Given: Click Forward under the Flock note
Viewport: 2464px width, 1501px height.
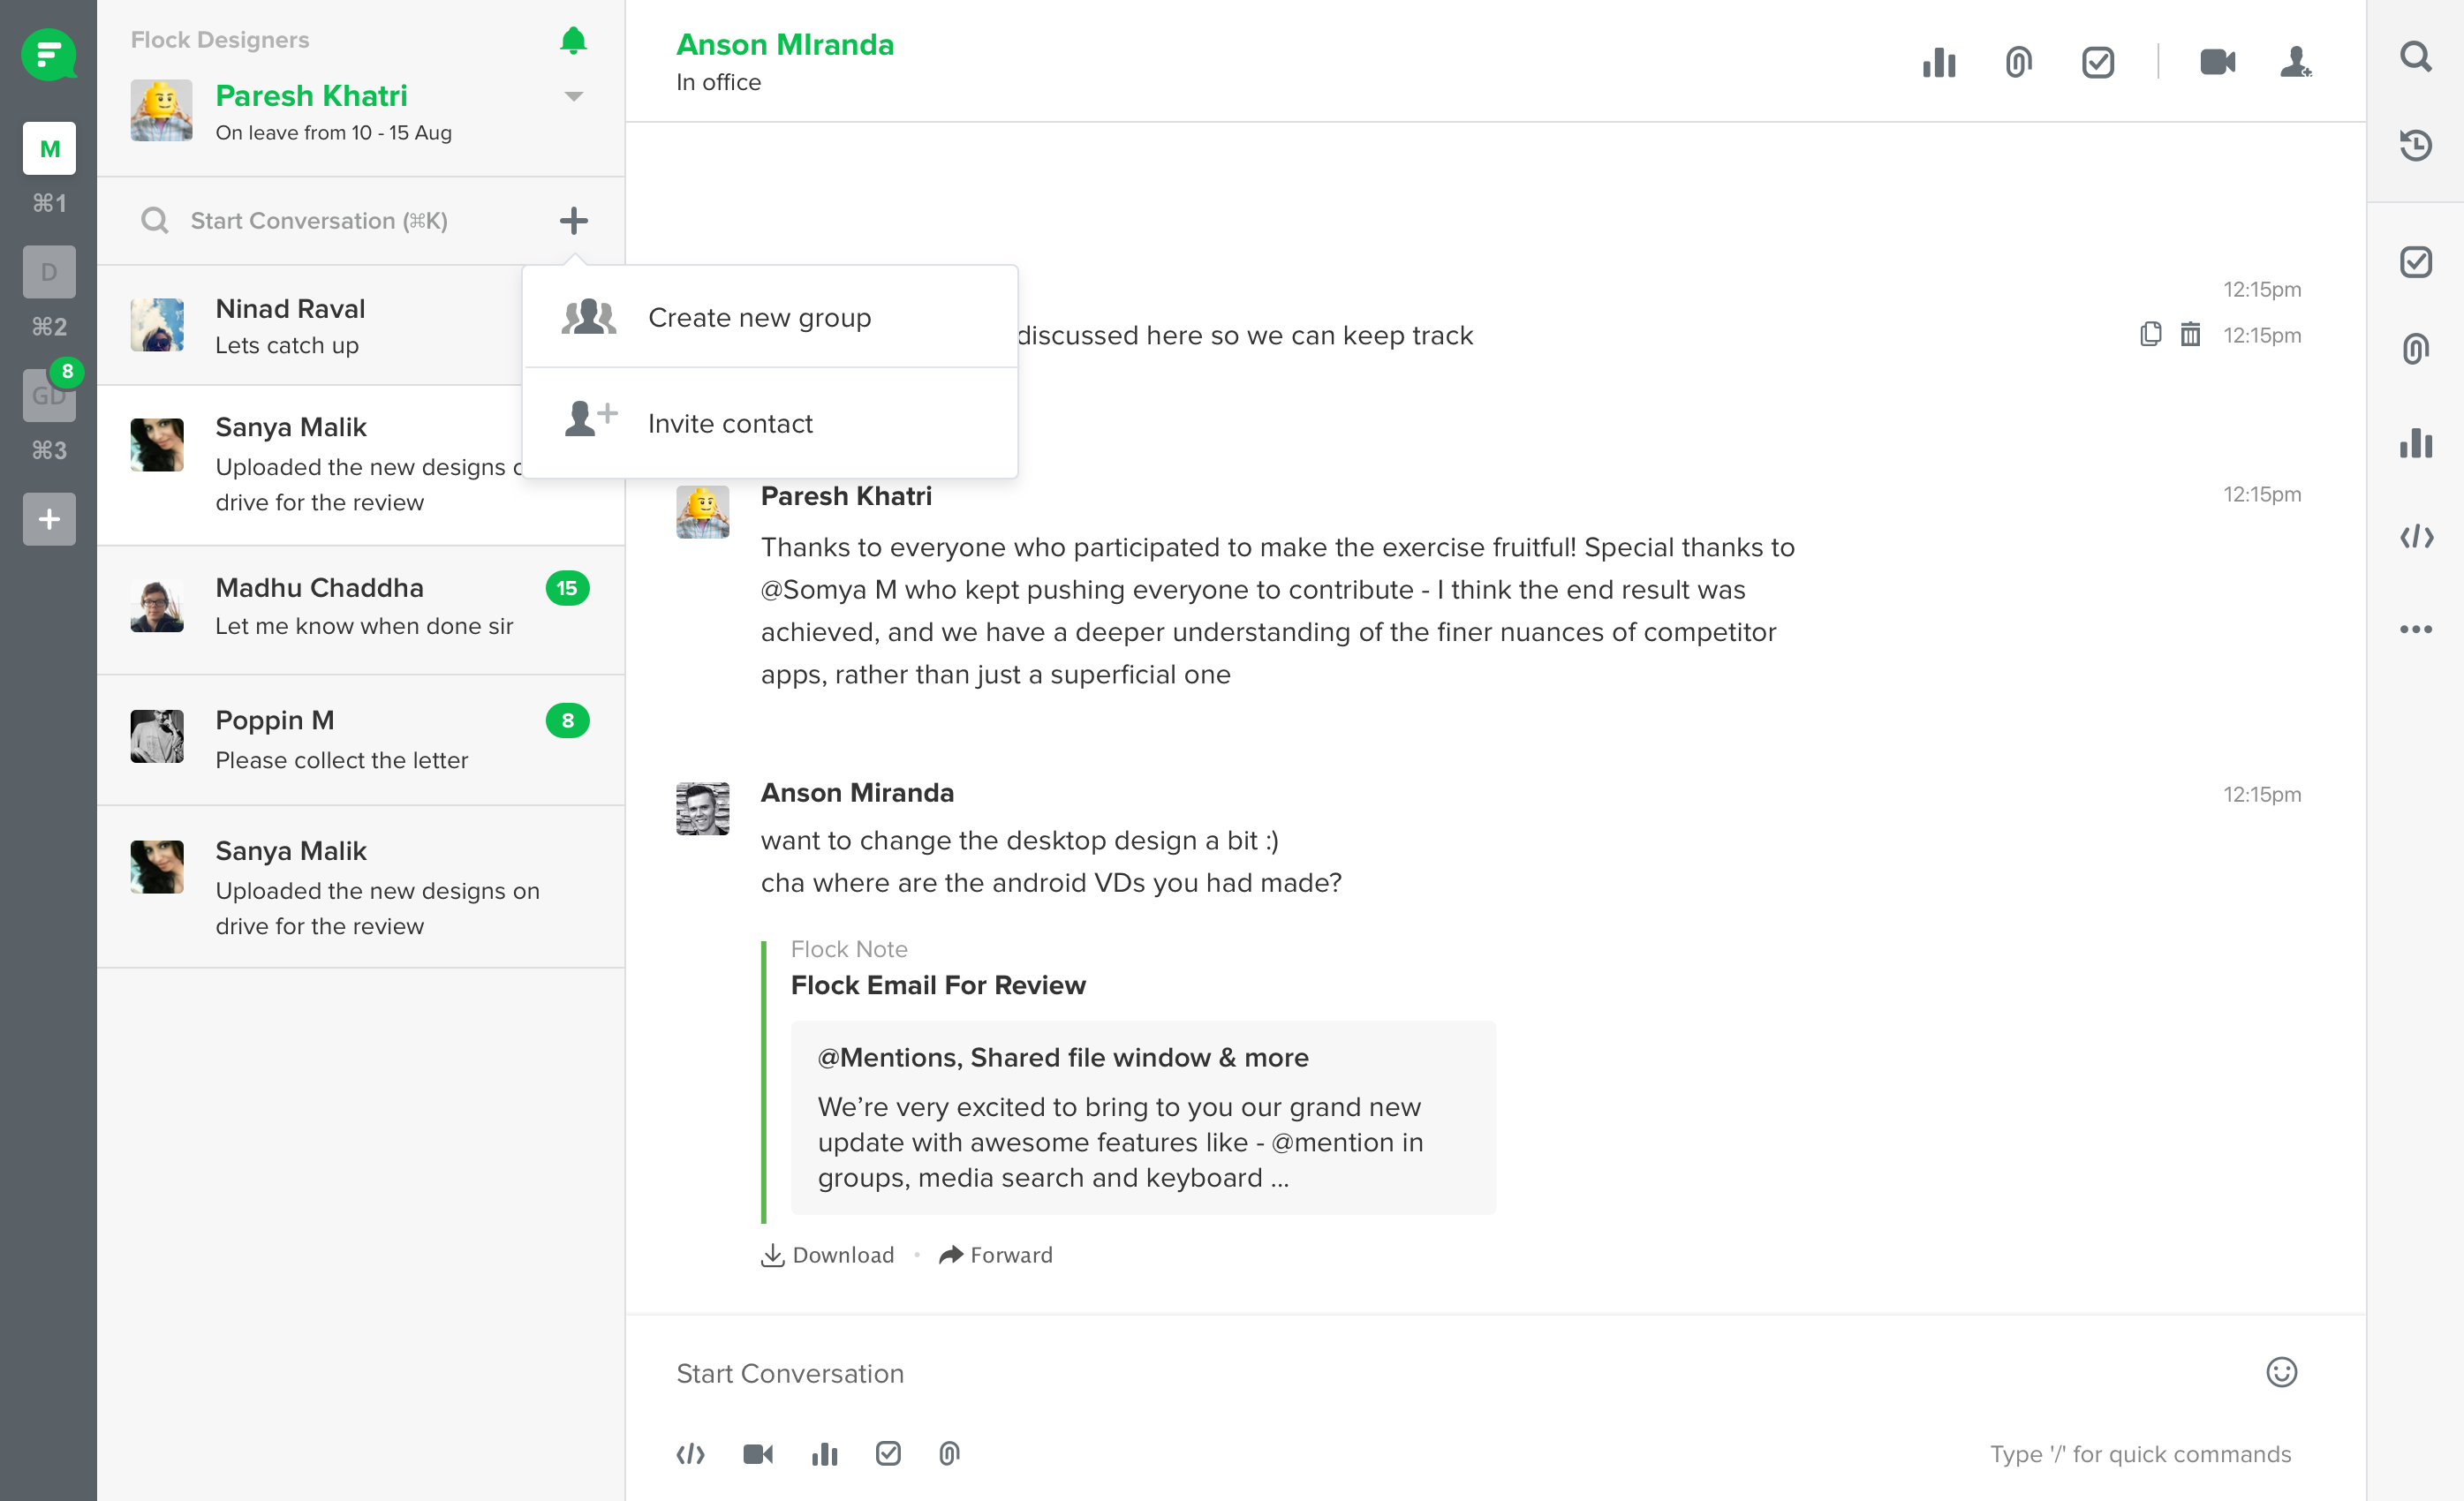Looking at the screenshot, I should pyautogui.click(x=995, y=1255).
